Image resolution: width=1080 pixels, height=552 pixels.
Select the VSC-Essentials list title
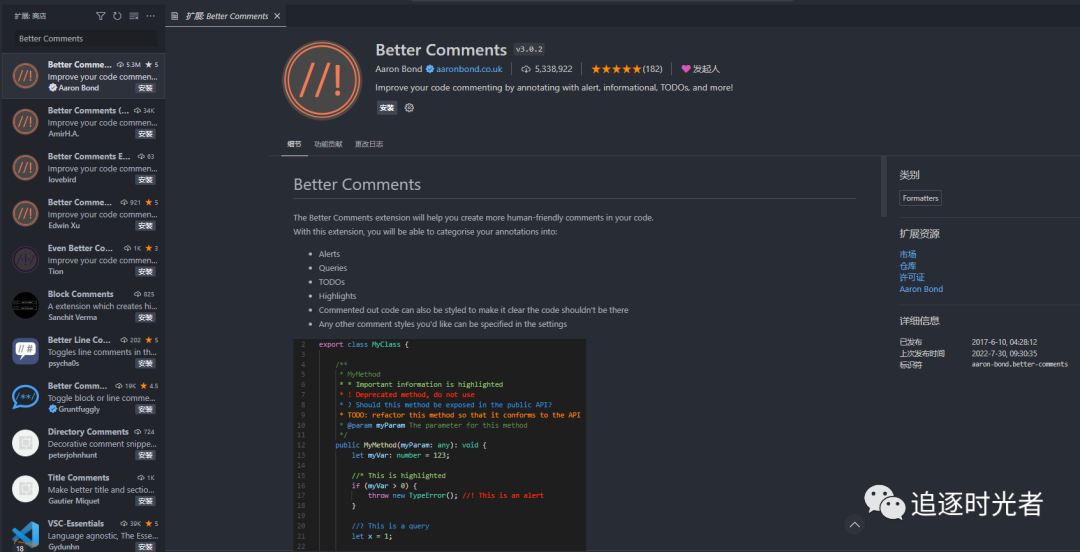(76, 524)
